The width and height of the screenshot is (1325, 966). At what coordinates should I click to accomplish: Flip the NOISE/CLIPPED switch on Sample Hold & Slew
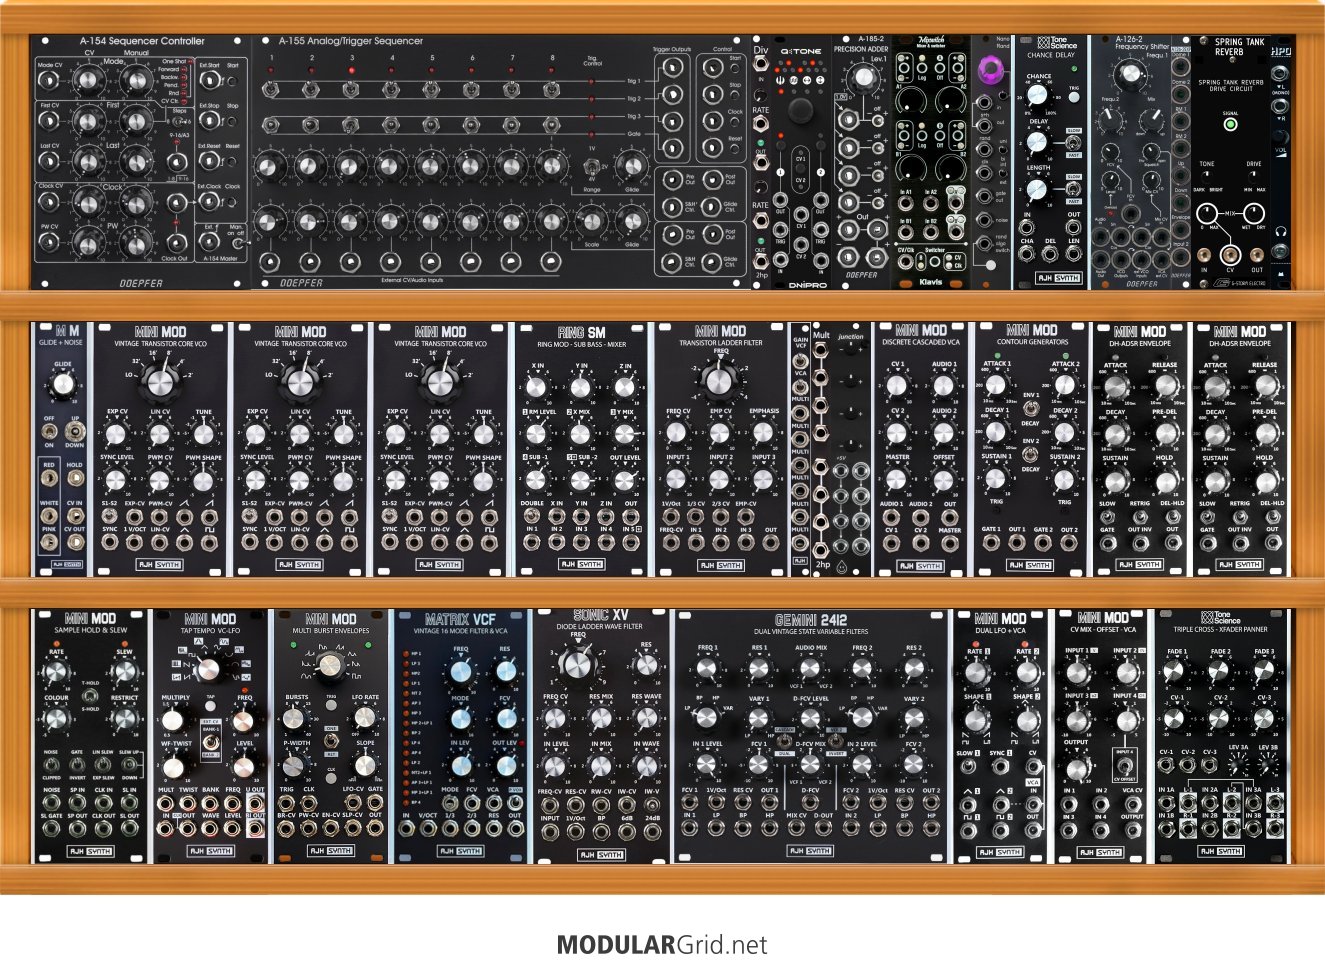coord(52,765)
